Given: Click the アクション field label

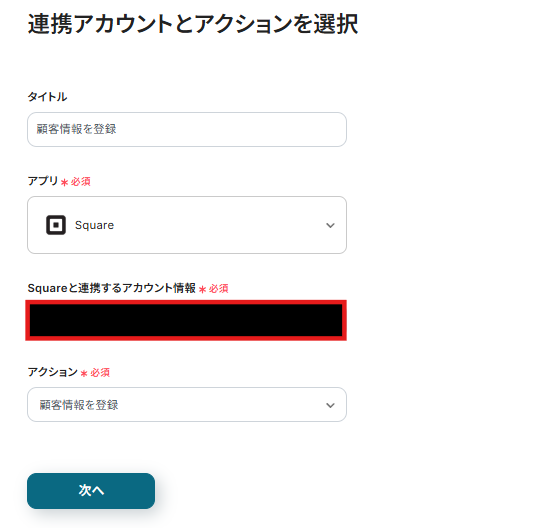Looking at the screenshot, I should (x=52, y=372).
